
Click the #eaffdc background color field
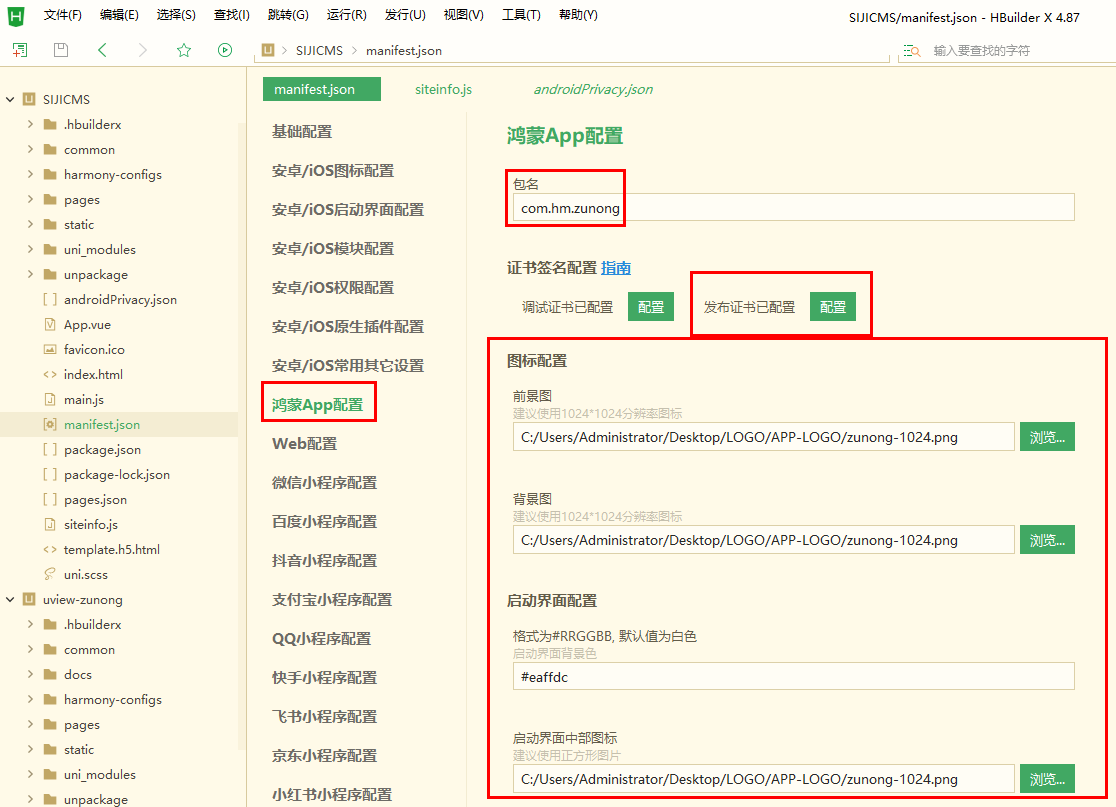(794, 677)
